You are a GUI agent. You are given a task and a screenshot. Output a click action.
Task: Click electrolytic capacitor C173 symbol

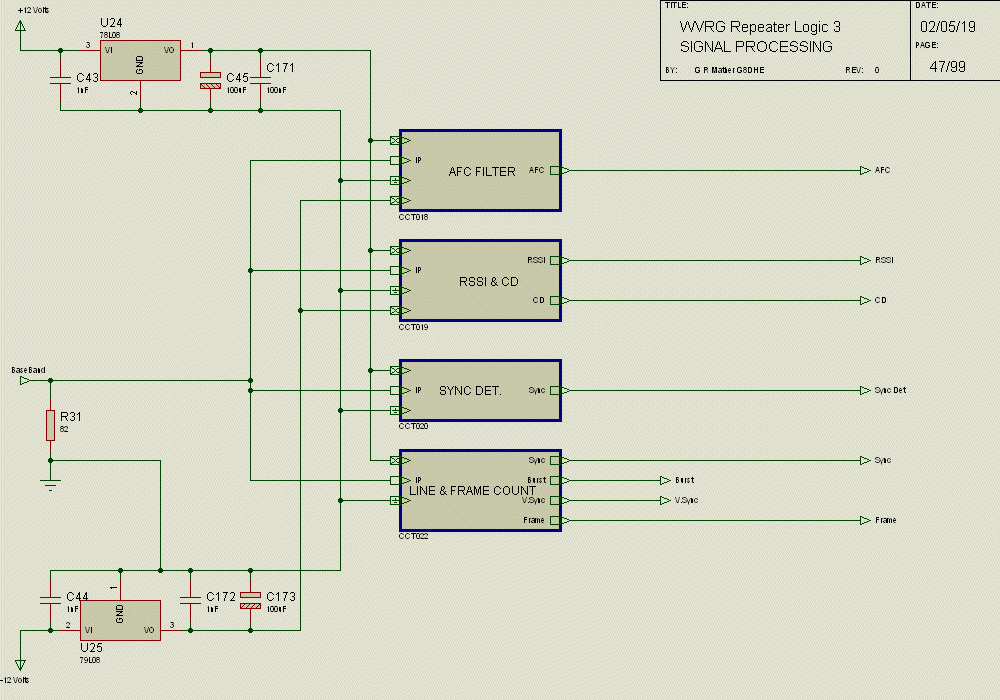[251, 600]
